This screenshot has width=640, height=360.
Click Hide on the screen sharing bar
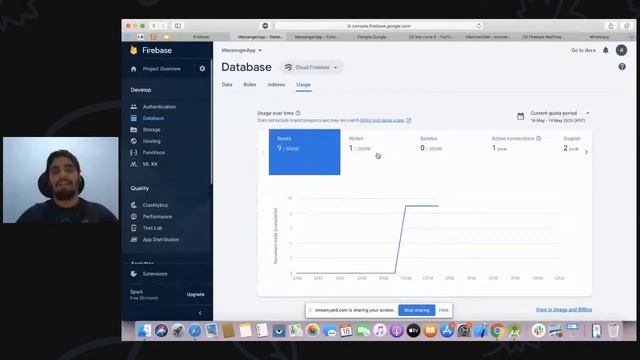444,310
